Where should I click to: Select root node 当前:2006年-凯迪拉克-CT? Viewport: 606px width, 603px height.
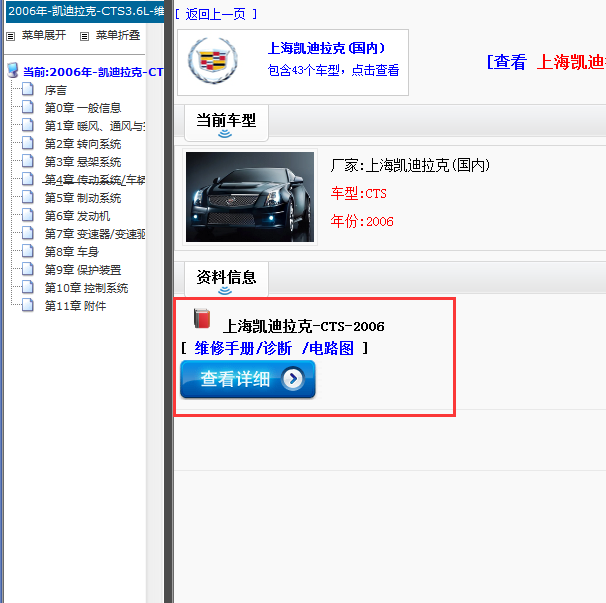tap(93, 72)
